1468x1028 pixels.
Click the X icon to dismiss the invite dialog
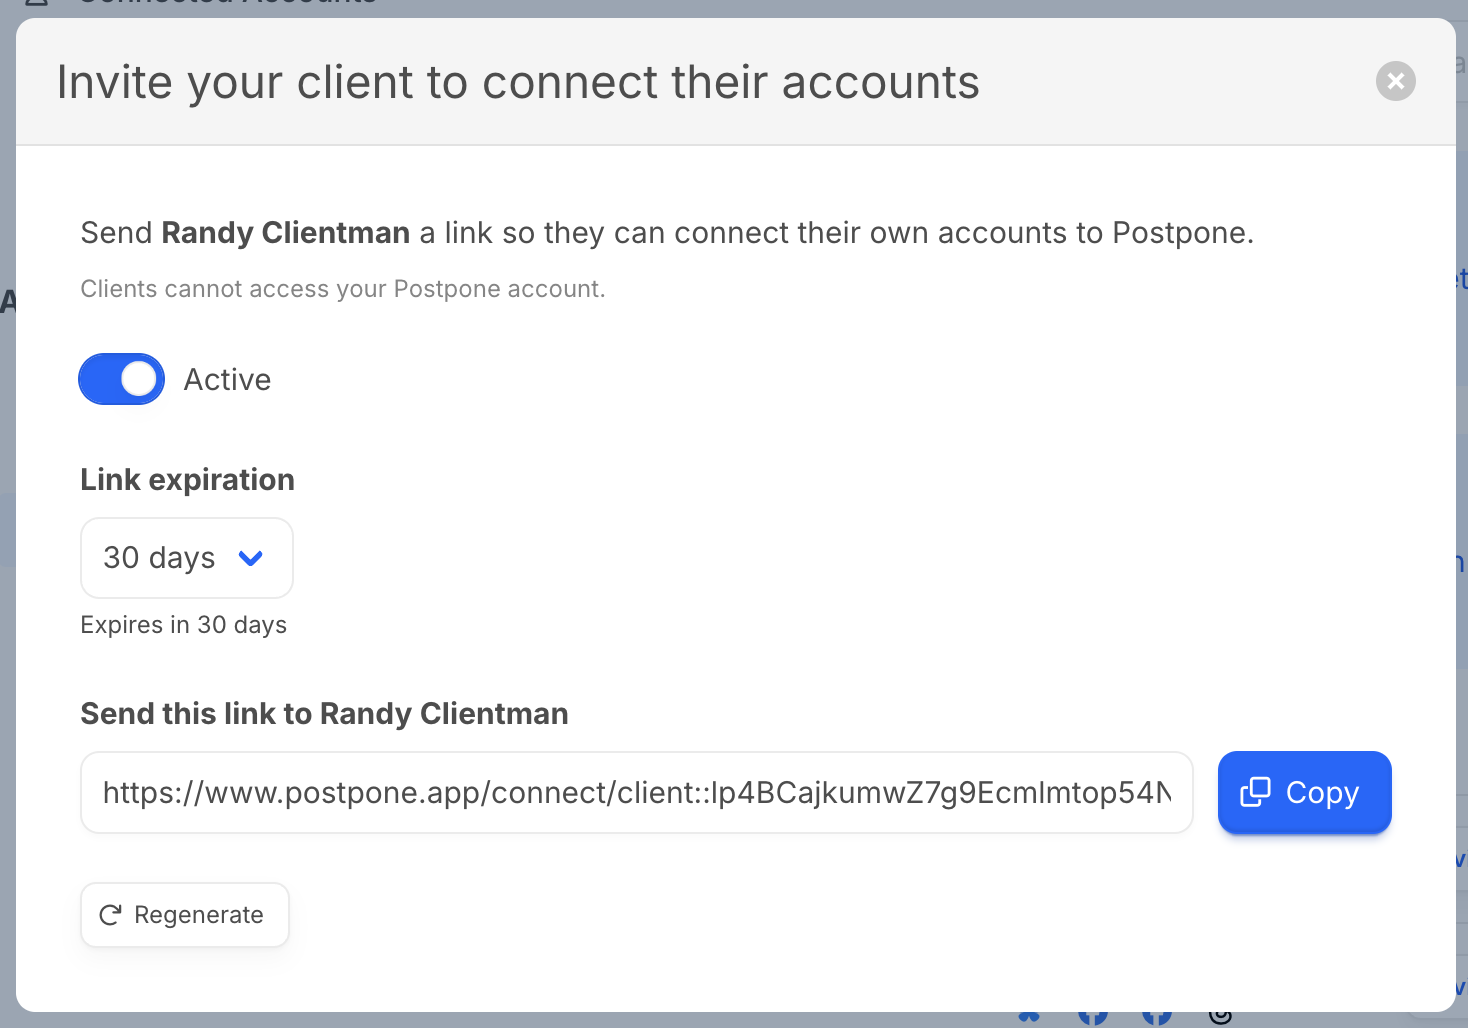[1395, 81]
